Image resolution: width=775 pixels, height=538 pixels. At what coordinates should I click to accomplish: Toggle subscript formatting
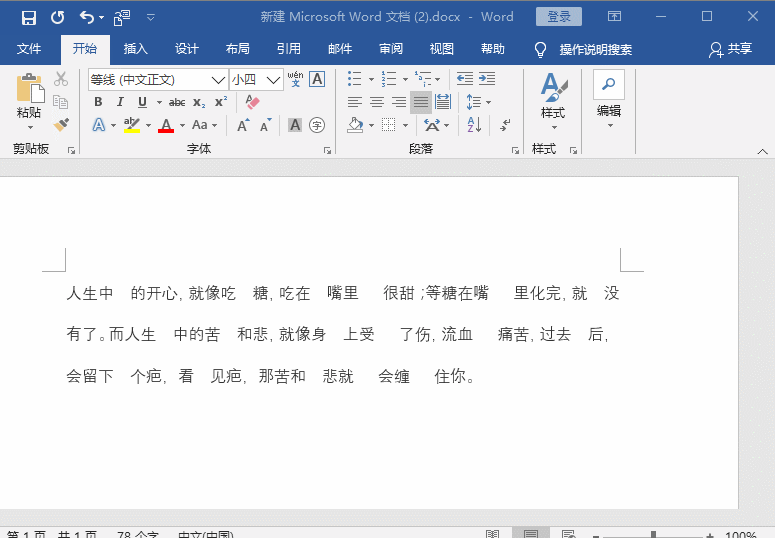click(199, 102)
